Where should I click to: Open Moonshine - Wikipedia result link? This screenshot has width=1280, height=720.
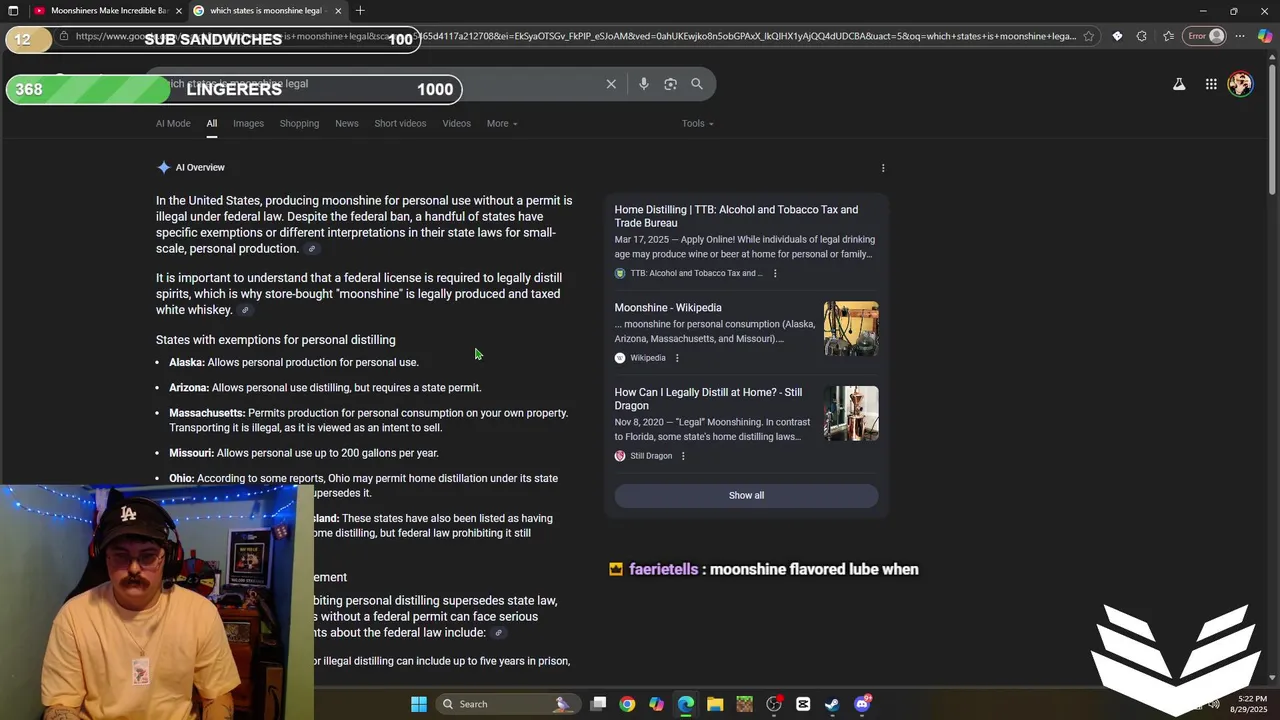pyautogui.click(x=668, y=308)
